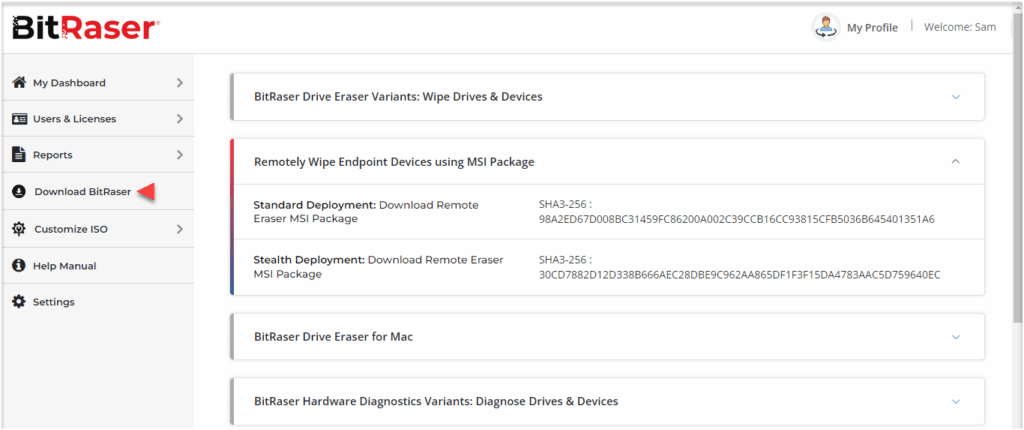Expand BitRaser Drive Eraser Variants chevron
Screen dimensions: 1024x430
pos(955,97)
